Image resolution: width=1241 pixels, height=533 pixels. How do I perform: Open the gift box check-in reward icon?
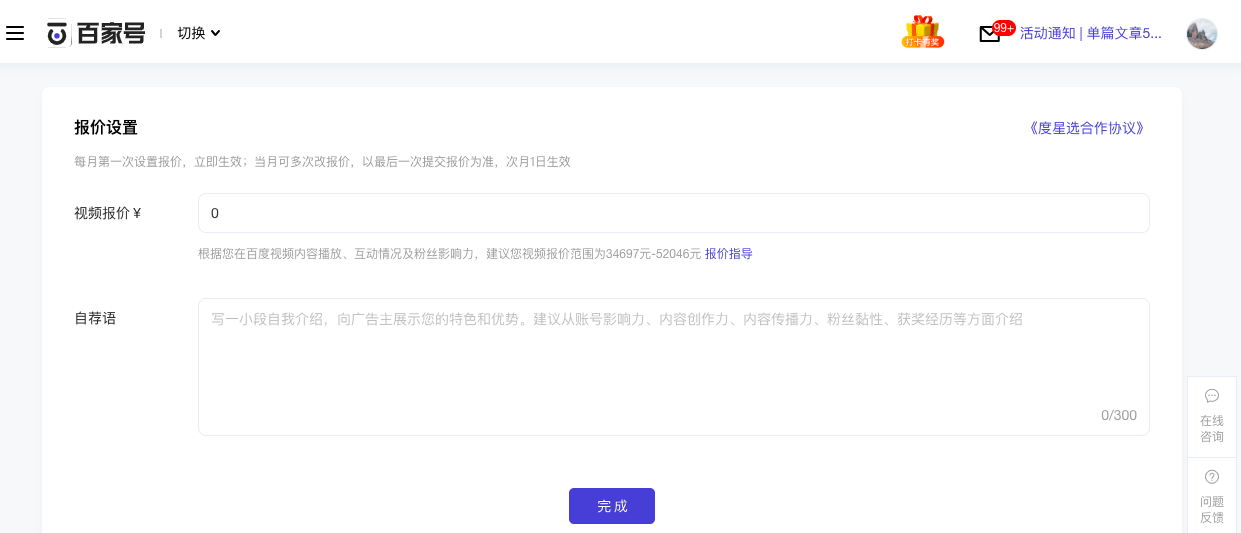coord(922,32)
